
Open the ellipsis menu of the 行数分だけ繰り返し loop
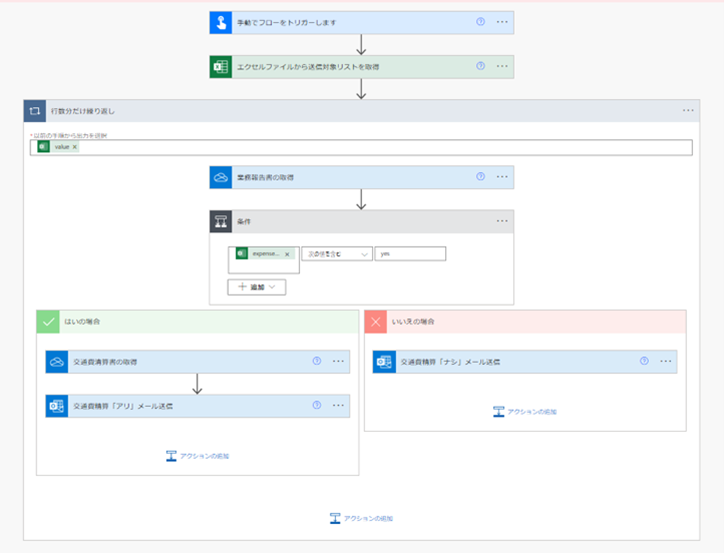coord(687,111)
